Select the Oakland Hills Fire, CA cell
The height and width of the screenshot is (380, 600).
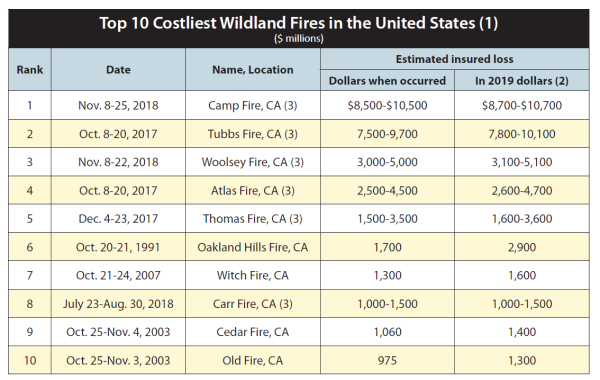253,247
